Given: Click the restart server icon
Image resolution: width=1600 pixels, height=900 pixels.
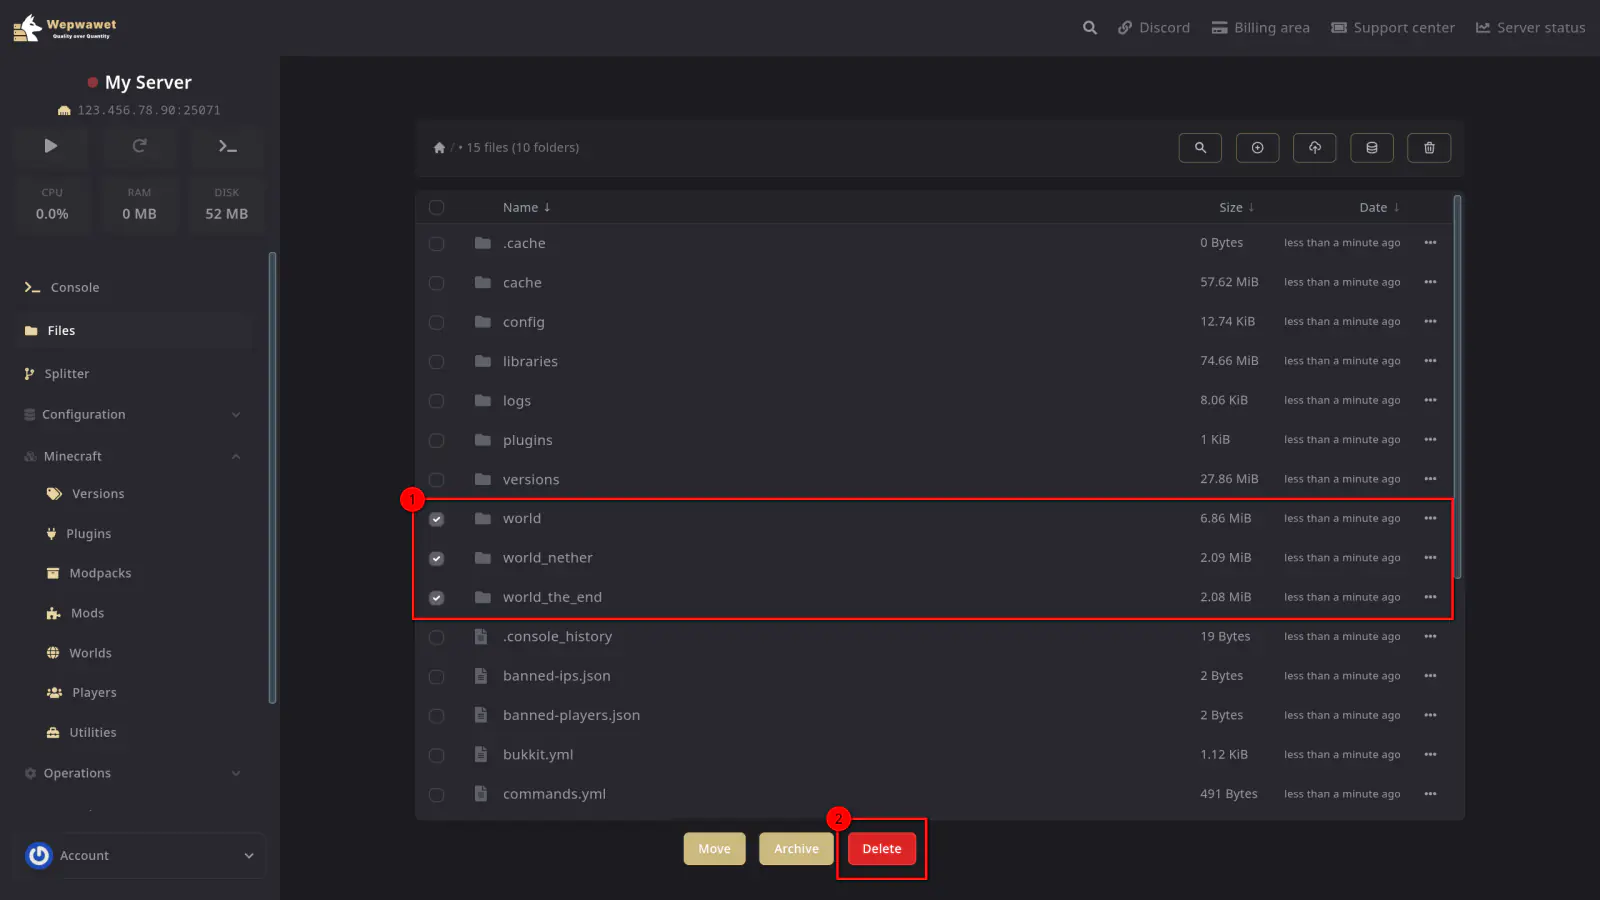Looking at the screenshot, I should [139, 146].
